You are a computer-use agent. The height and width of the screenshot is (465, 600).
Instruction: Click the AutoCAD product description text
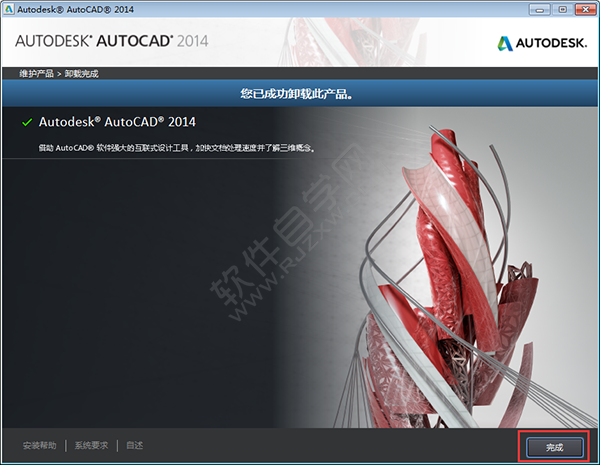pyautogui.click(x=177, y=148)
